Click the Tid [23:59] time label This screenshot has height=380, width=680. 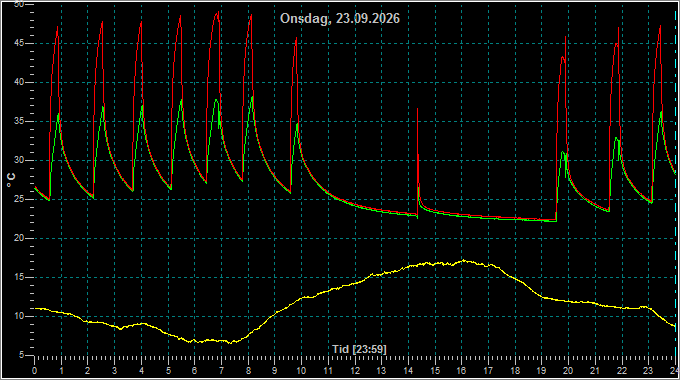(359, 349)
